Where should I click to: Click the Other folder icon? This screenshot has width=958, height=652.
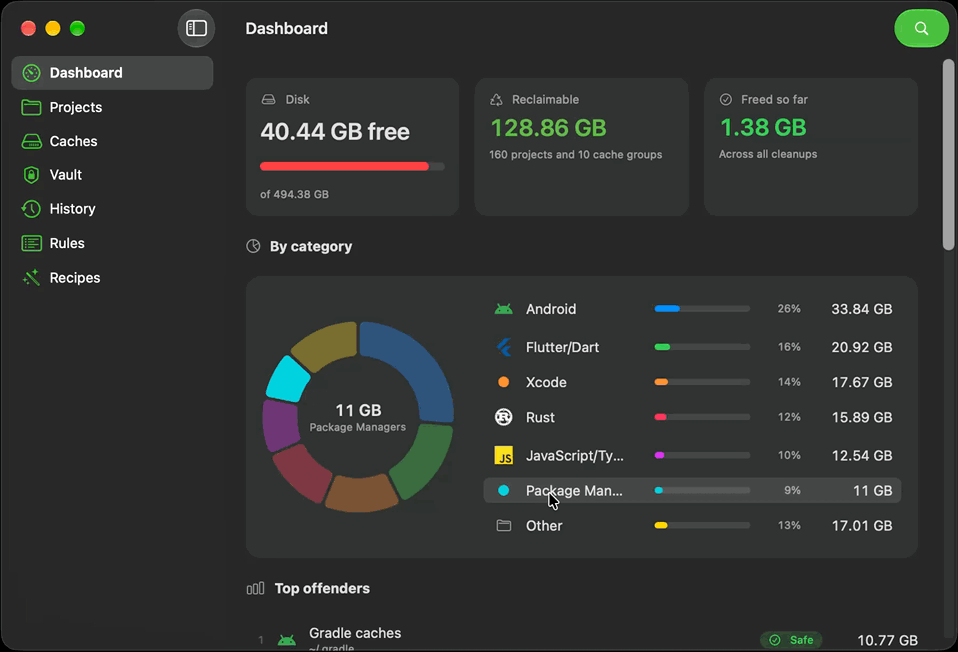click(503, 526)
